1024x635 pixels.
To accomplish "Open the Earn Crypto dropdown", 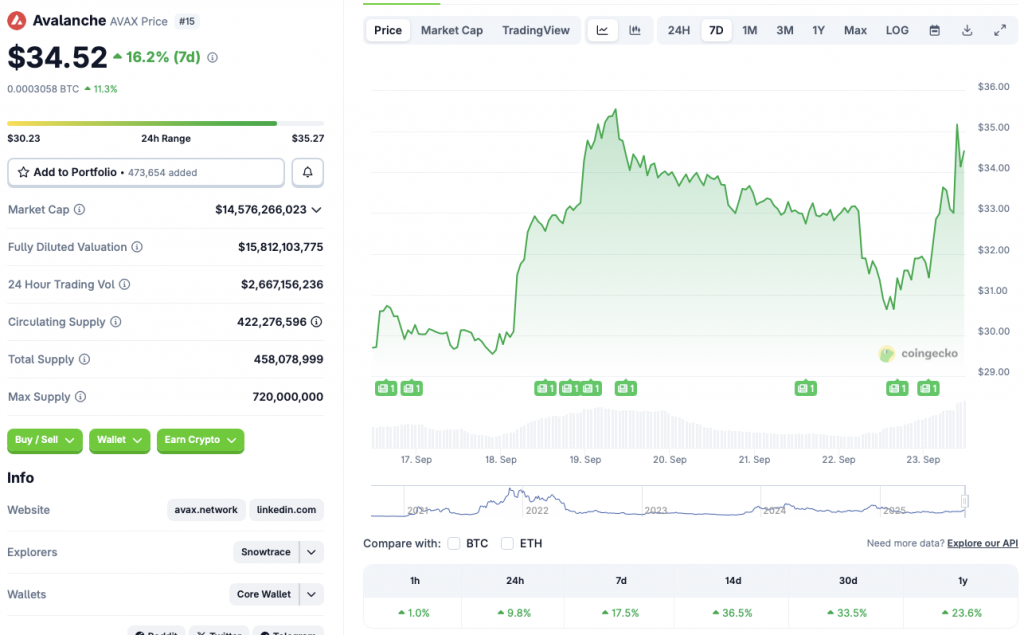I will pos(200,440).
